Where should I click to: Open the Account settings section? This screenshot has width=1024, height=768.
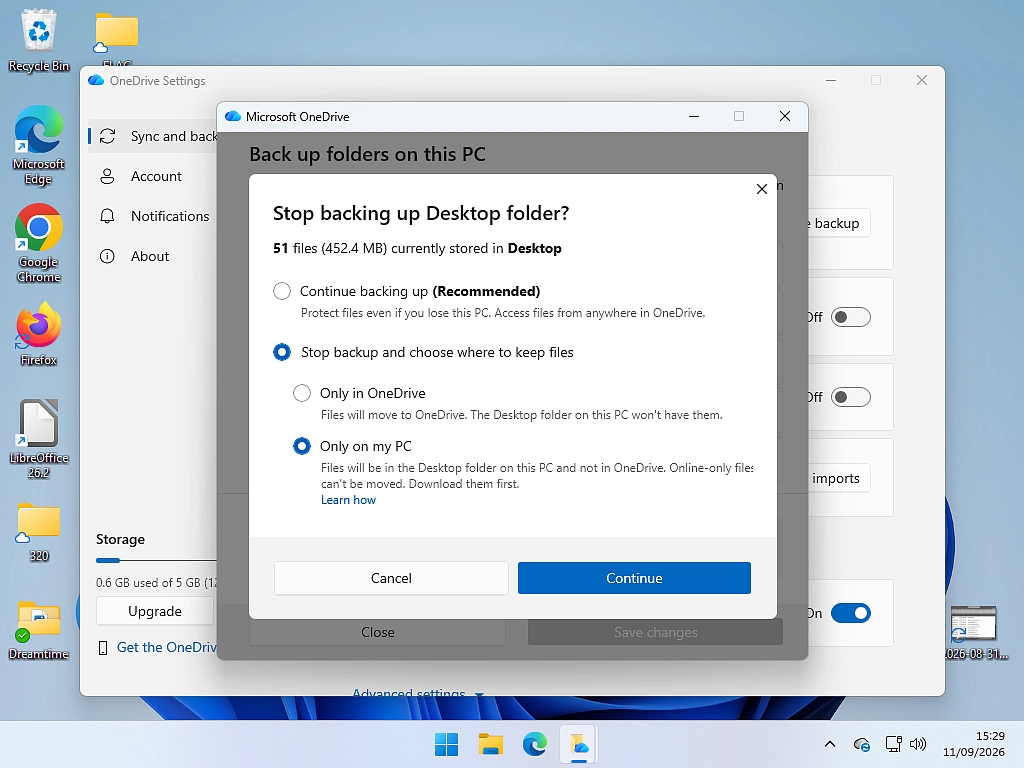pyautogui.click(x=156, y=176)
